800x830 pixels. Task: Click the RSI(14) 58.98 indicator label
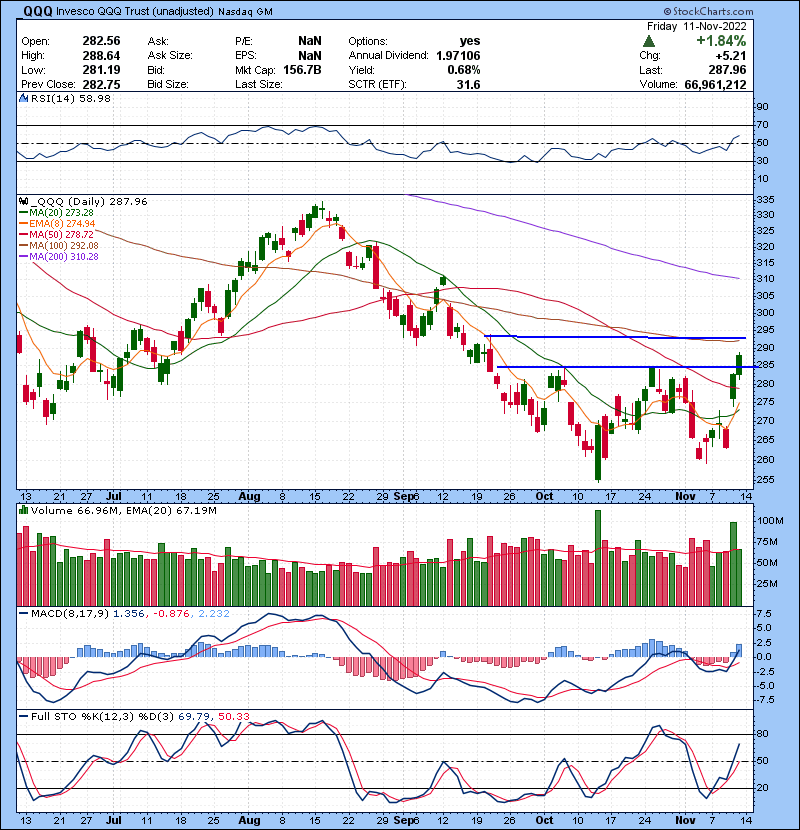pos(71,98)
